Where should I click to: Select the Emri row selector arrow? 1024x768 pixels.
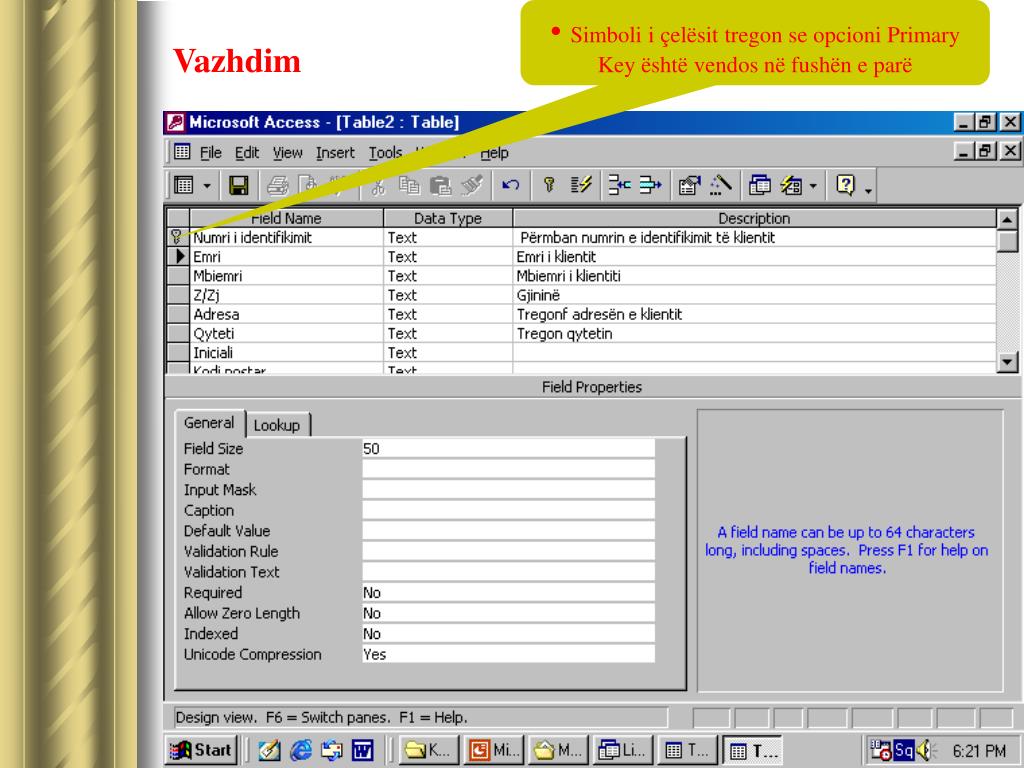(178, 257)
